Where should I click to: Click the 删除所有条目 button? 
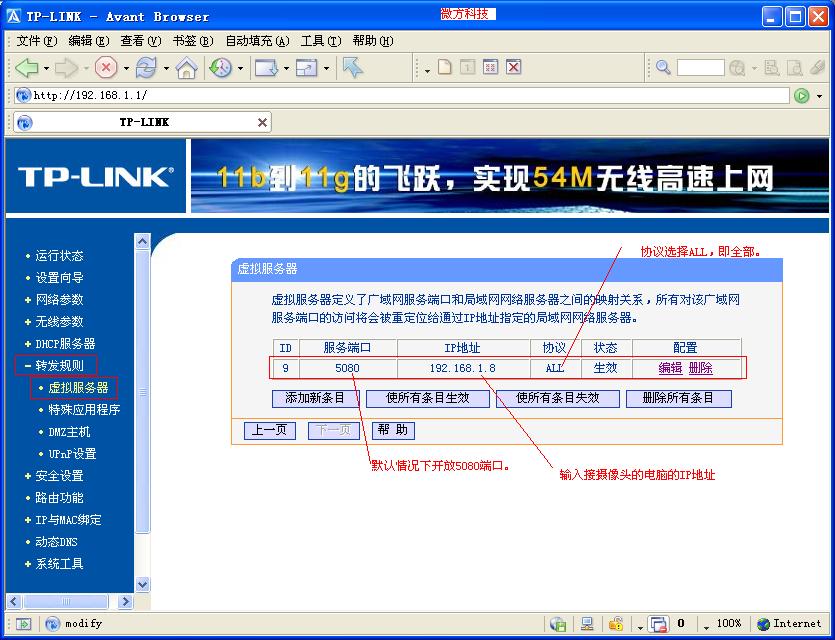pyautogui.click(x=678, y=399)
